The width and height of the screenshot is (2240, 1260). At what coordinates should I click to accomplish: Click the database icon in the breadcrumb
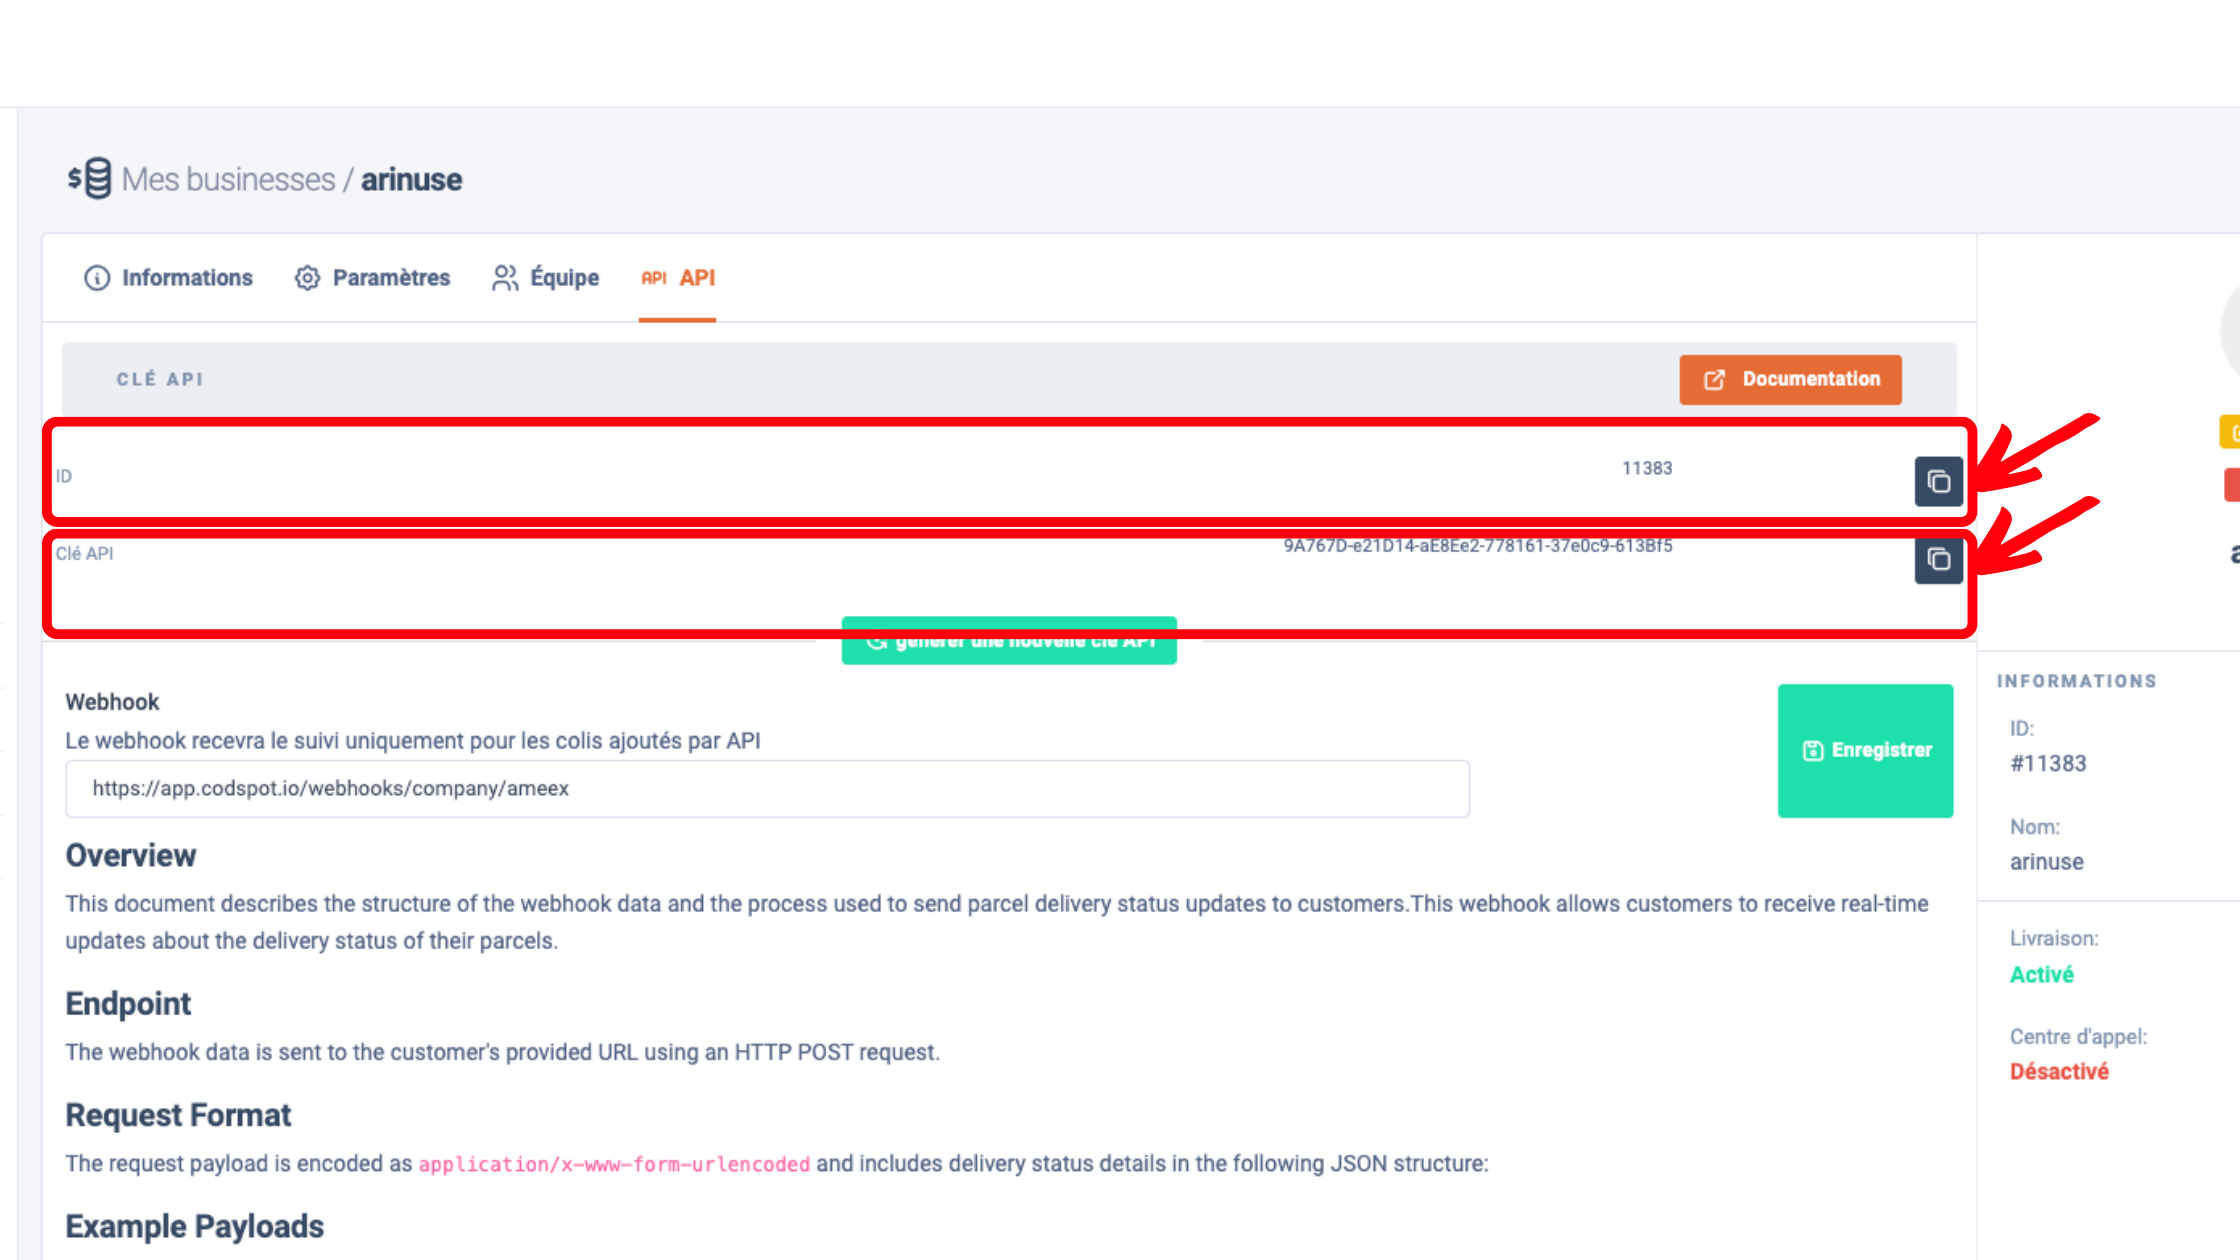pos(95,178)
